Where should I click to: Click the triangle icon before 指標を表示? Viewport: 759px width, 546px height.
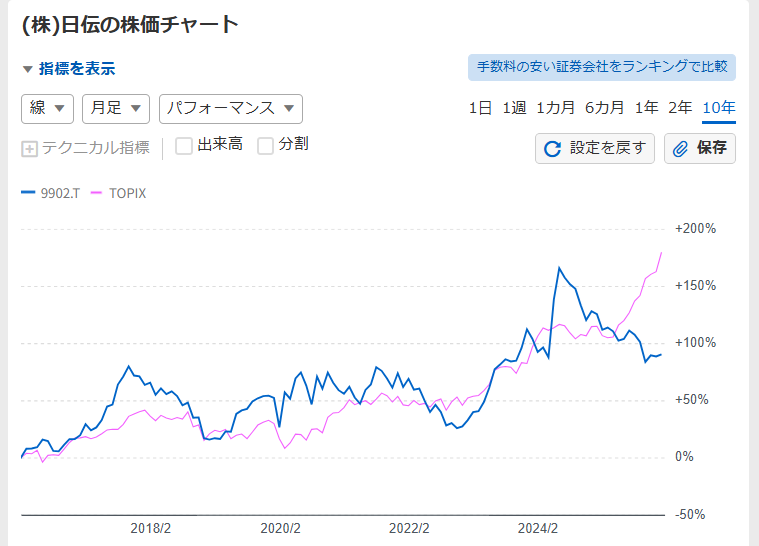click(27, 69)
